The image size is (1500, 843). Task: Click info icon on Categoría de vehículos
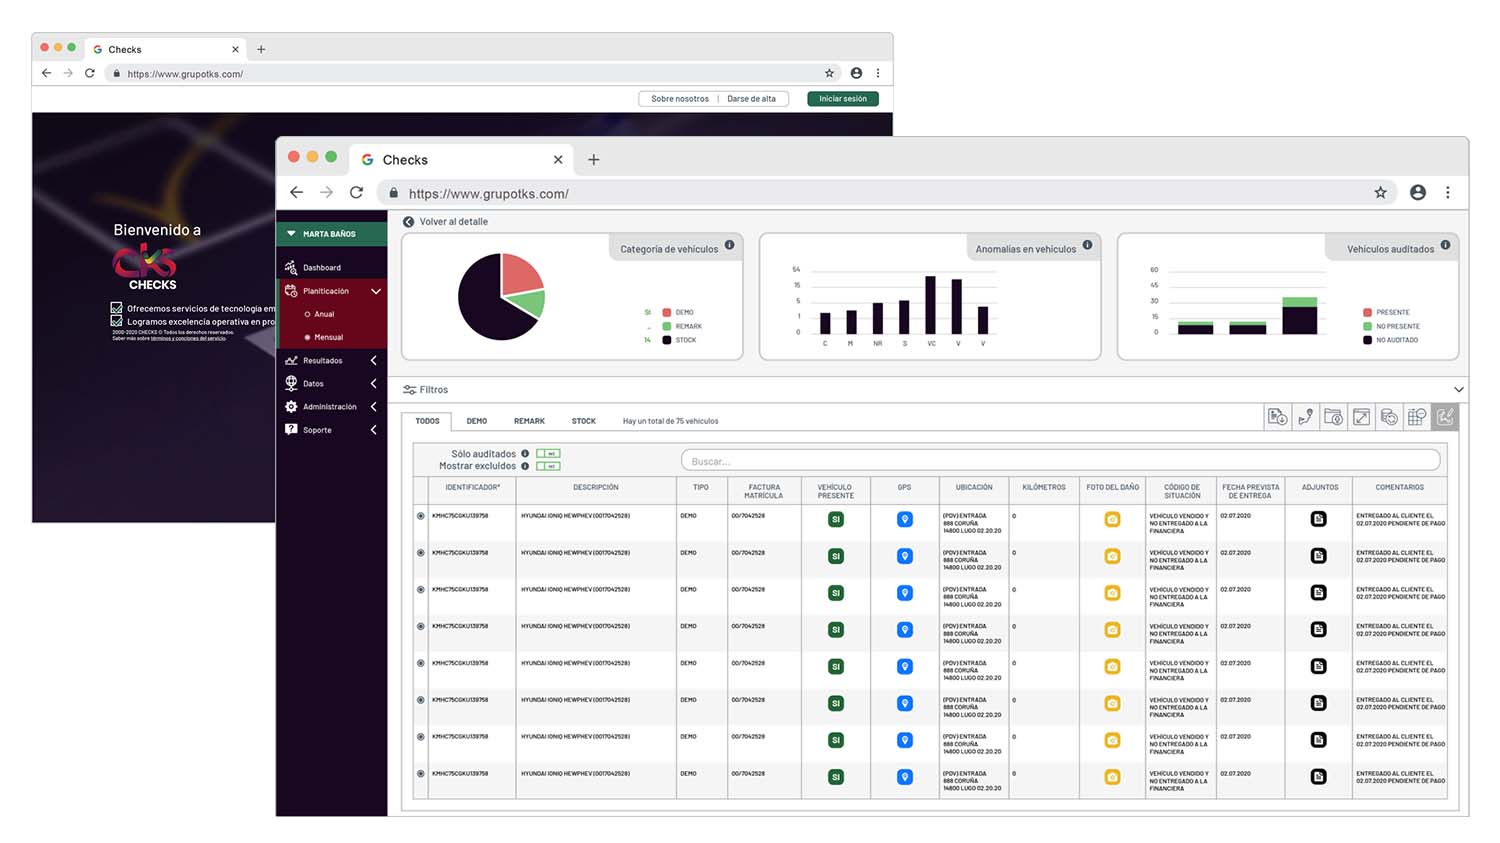point(730,245)
